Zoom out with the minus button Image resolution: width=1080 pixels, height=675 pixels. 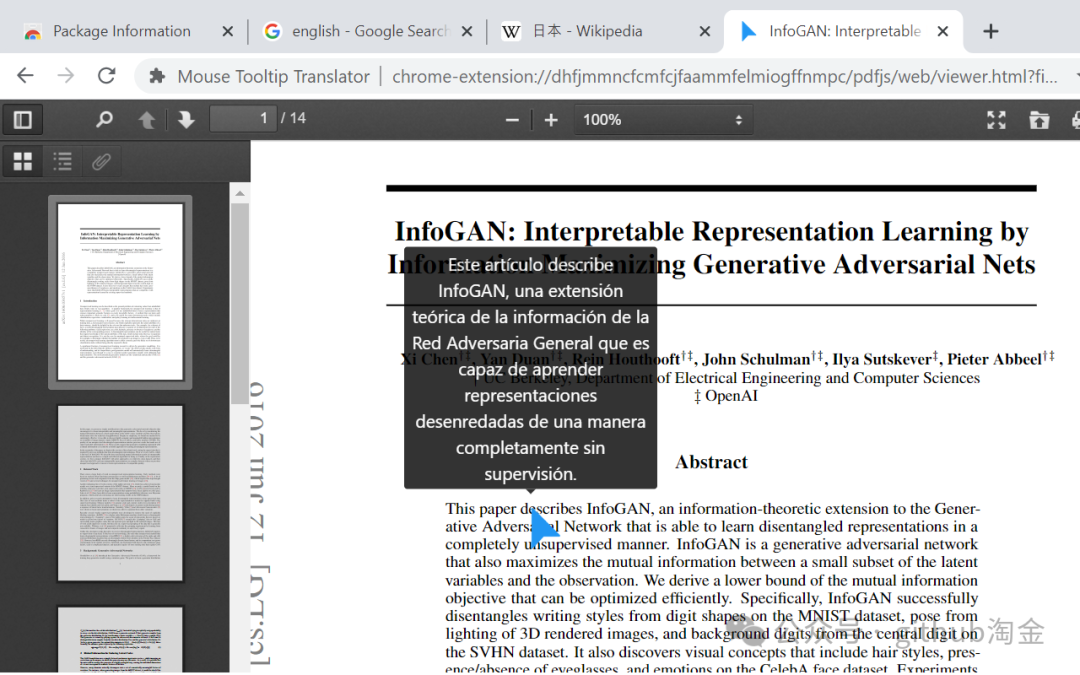(x=512, y=120)
